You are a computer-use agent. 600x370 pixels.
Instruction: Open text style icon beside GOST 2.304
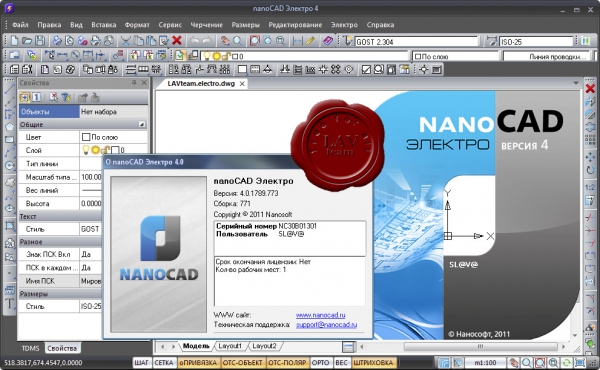[x=347, y=41]
